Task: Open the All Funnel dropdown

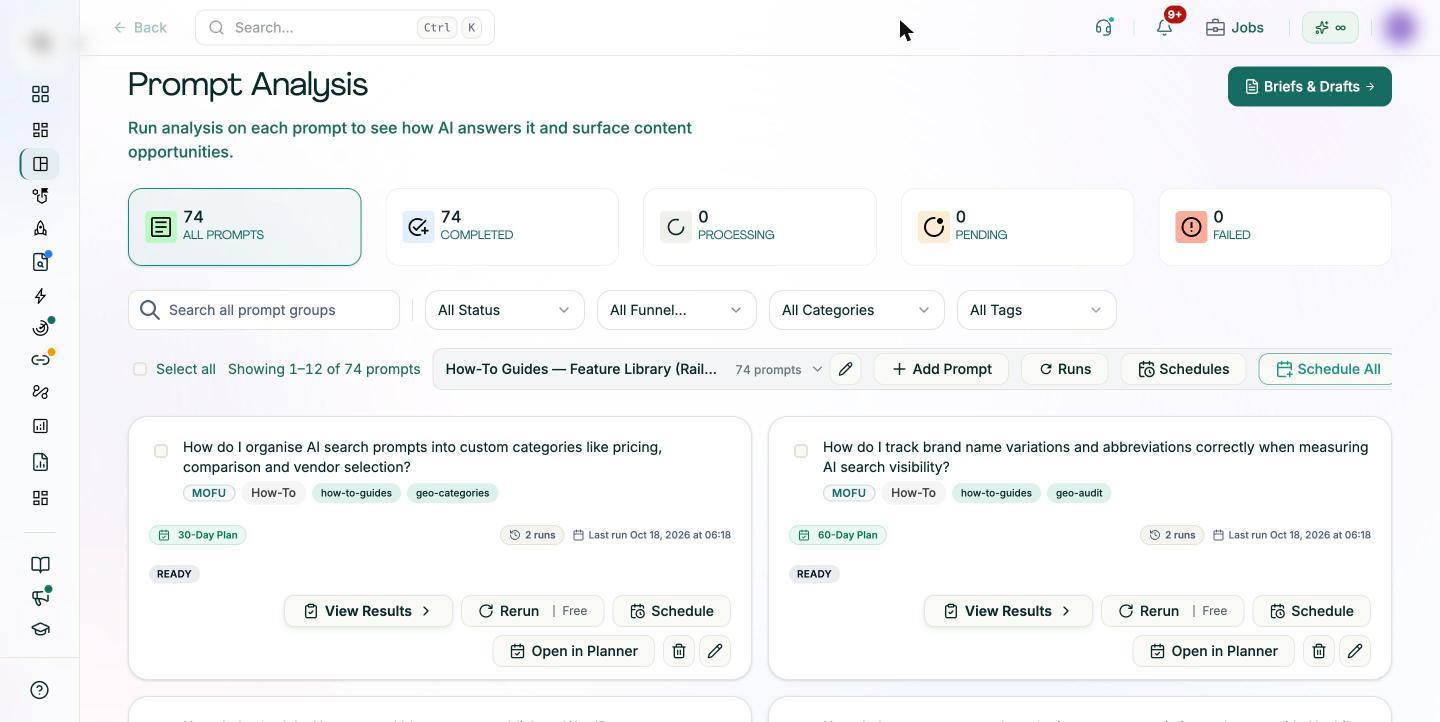Action: [676, 310]
